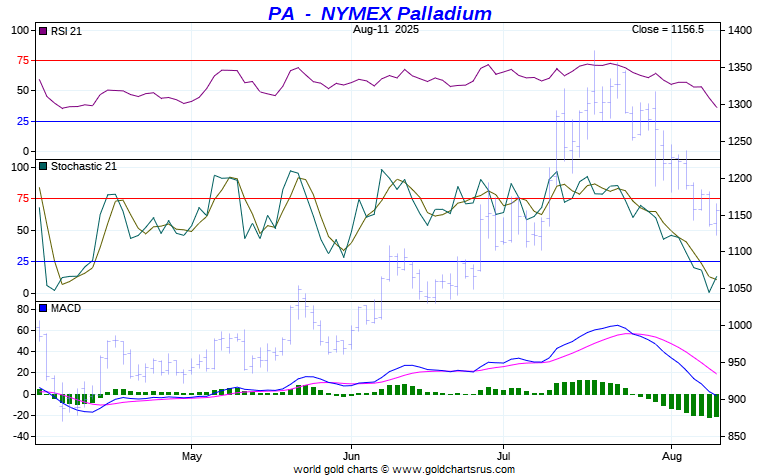Screen dimensions: 760x475
Task: Click the RSI axis label 100
Action: point(20,30)
